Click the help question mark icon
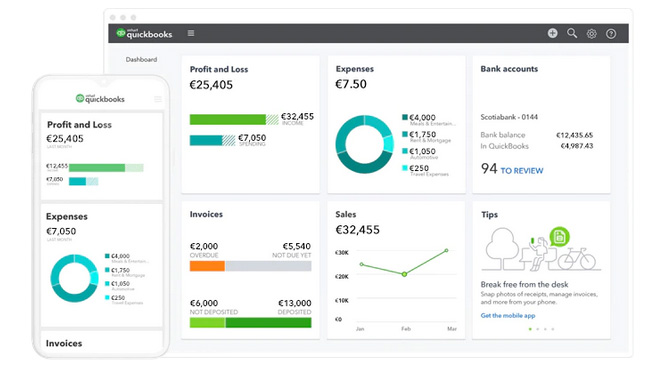This screenshot has width=651, height=368. (x=611, y=34)
